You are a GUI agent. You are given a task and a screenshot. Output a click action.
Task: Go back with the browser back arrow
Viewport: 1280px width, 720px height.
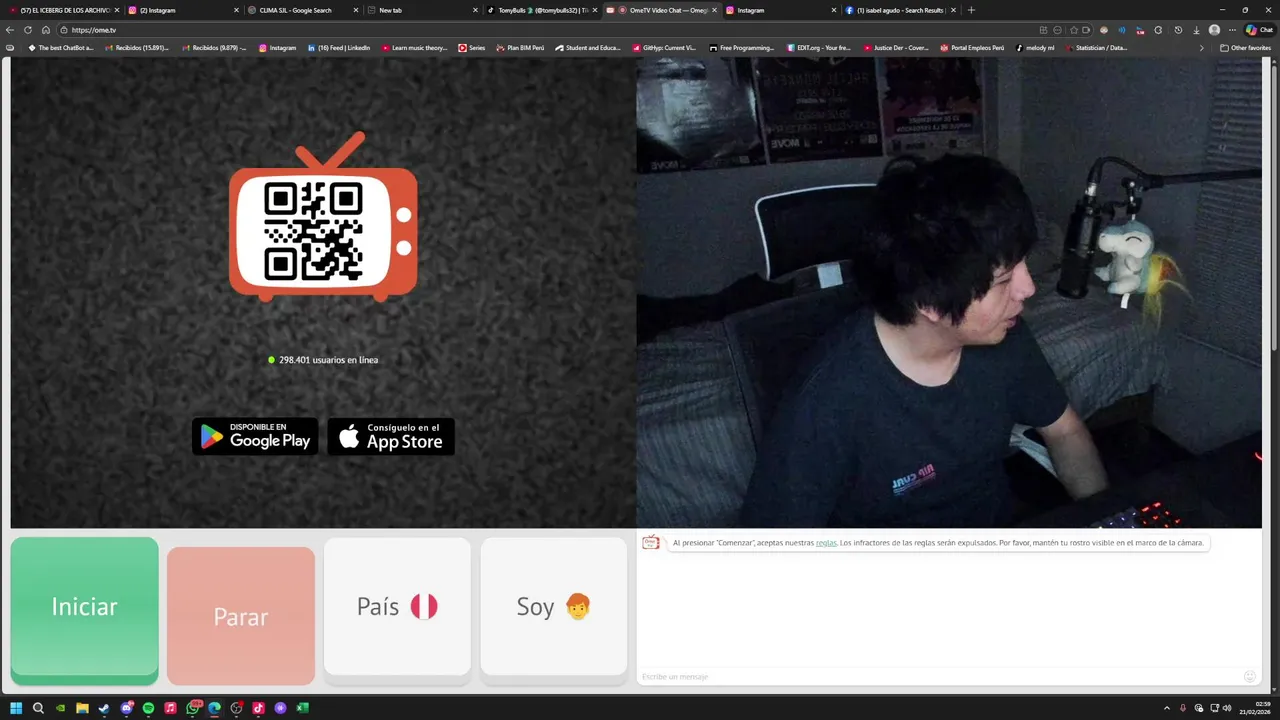click(10, 30)
